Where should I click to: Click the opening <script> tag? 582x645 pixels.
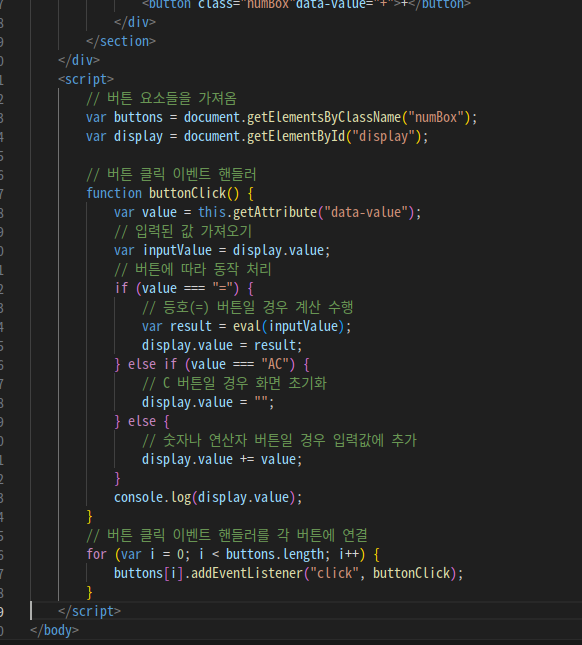[x=86, y=79]
